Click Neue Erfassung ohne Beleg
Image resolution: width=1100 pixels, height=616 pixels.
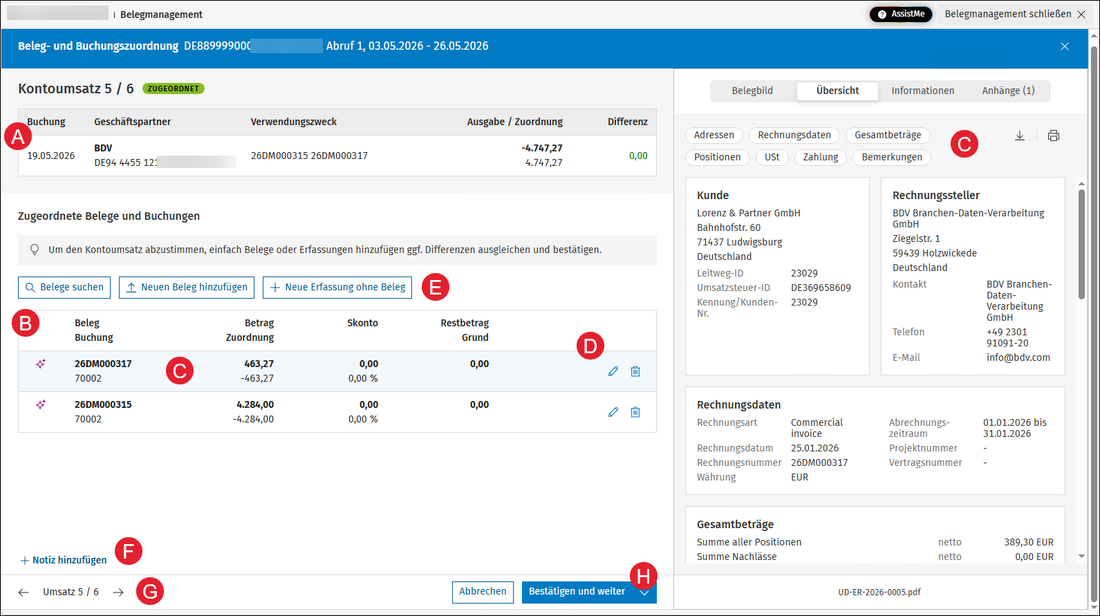pyautogui.click(x=337, y=287)
